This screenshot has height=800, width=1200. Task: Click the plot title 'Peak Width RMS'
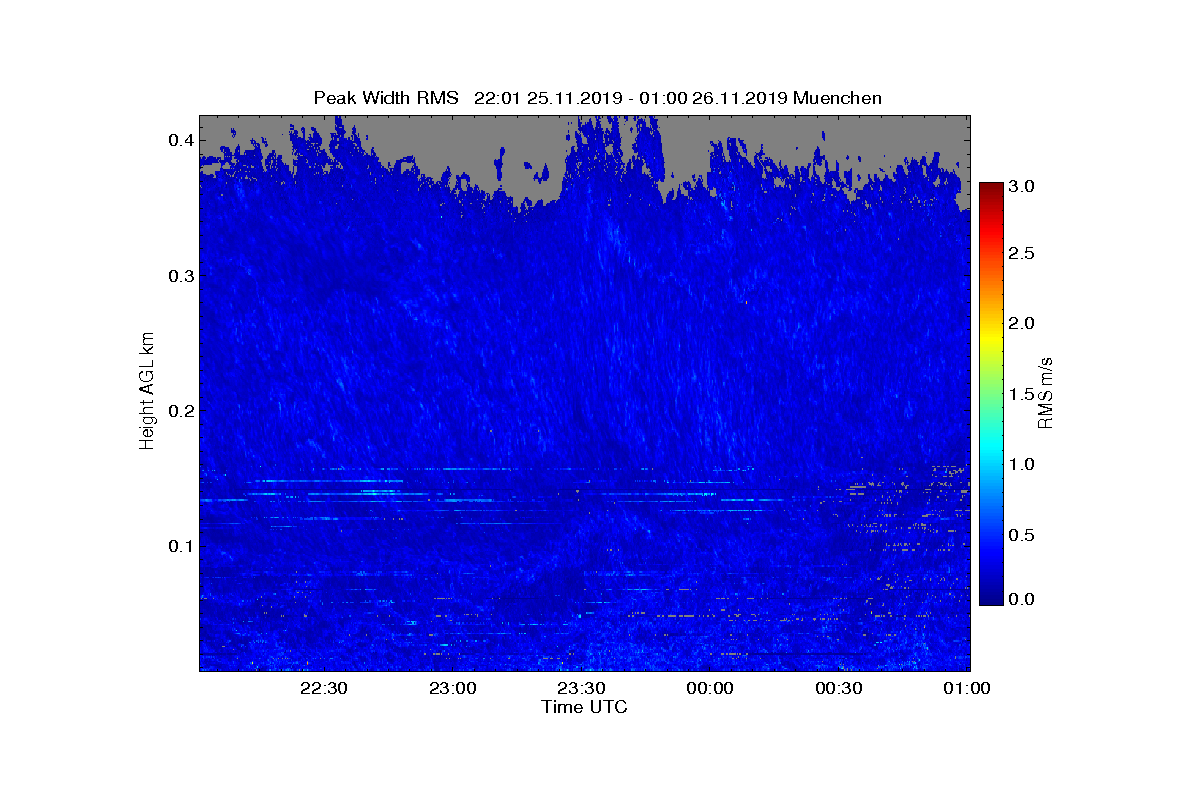tap(386, 97)
